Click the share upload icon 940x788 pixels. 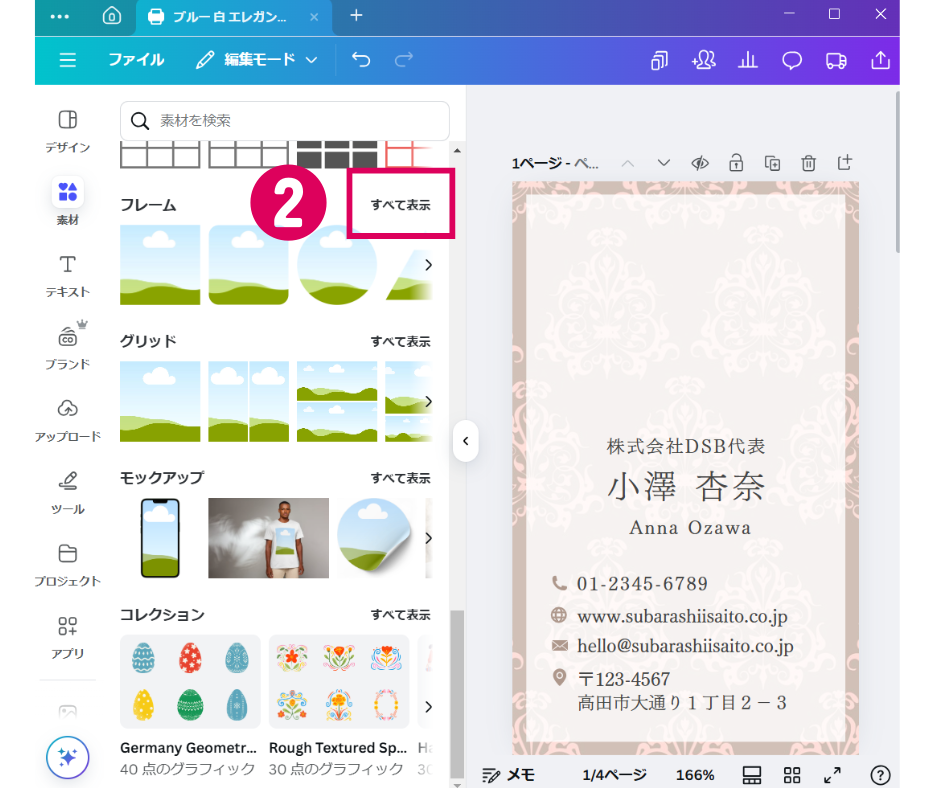coord(880,60)
